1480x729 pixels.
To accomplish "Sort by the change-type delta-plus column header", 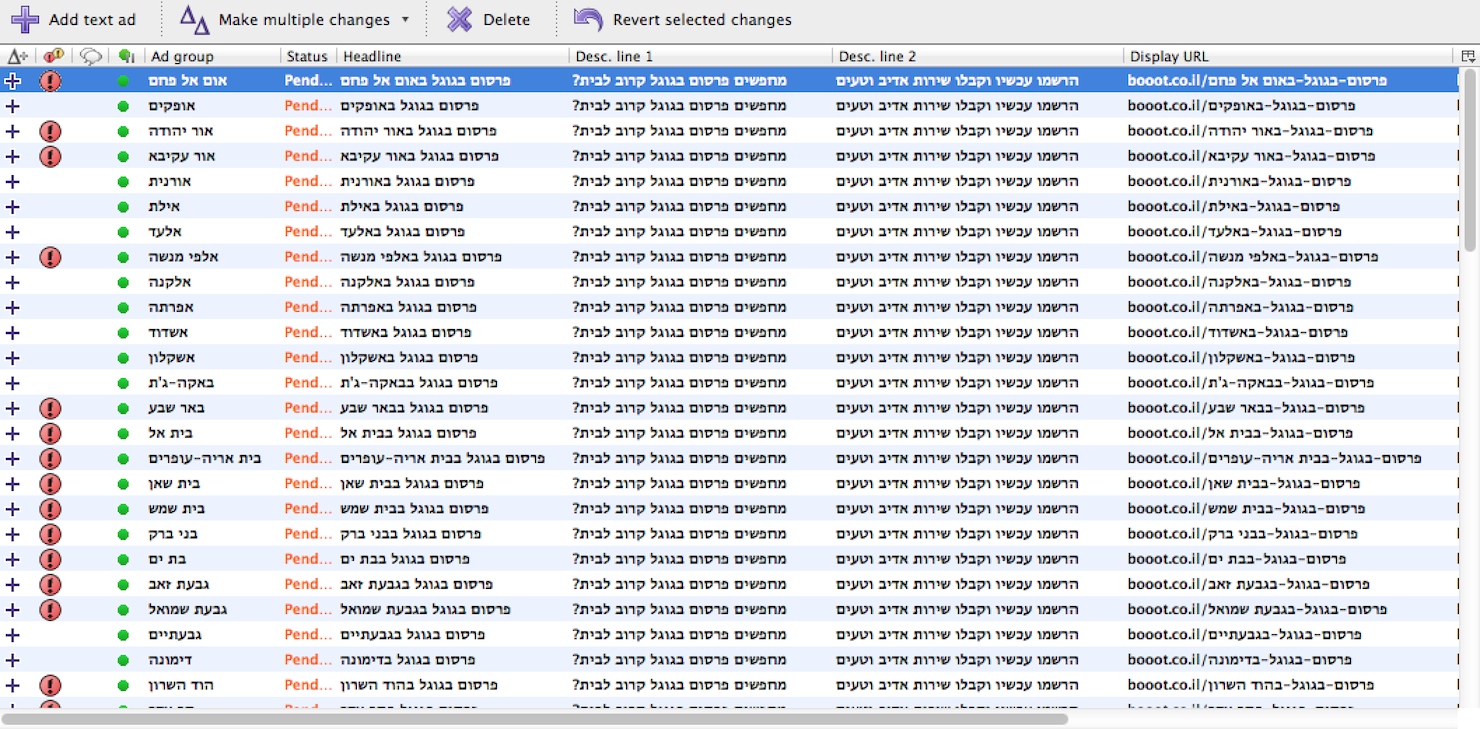I will coord(17,56).
